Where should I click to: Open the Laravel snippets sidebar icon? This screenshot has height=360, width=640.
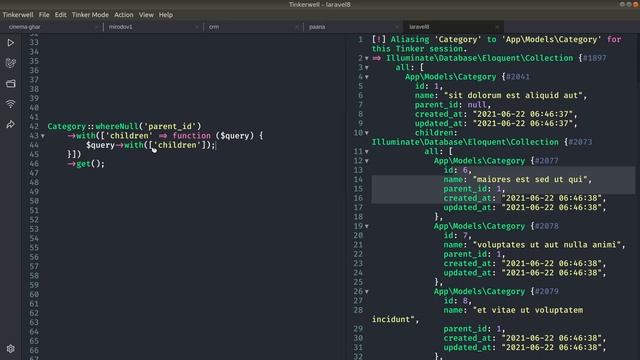[11, 63]
